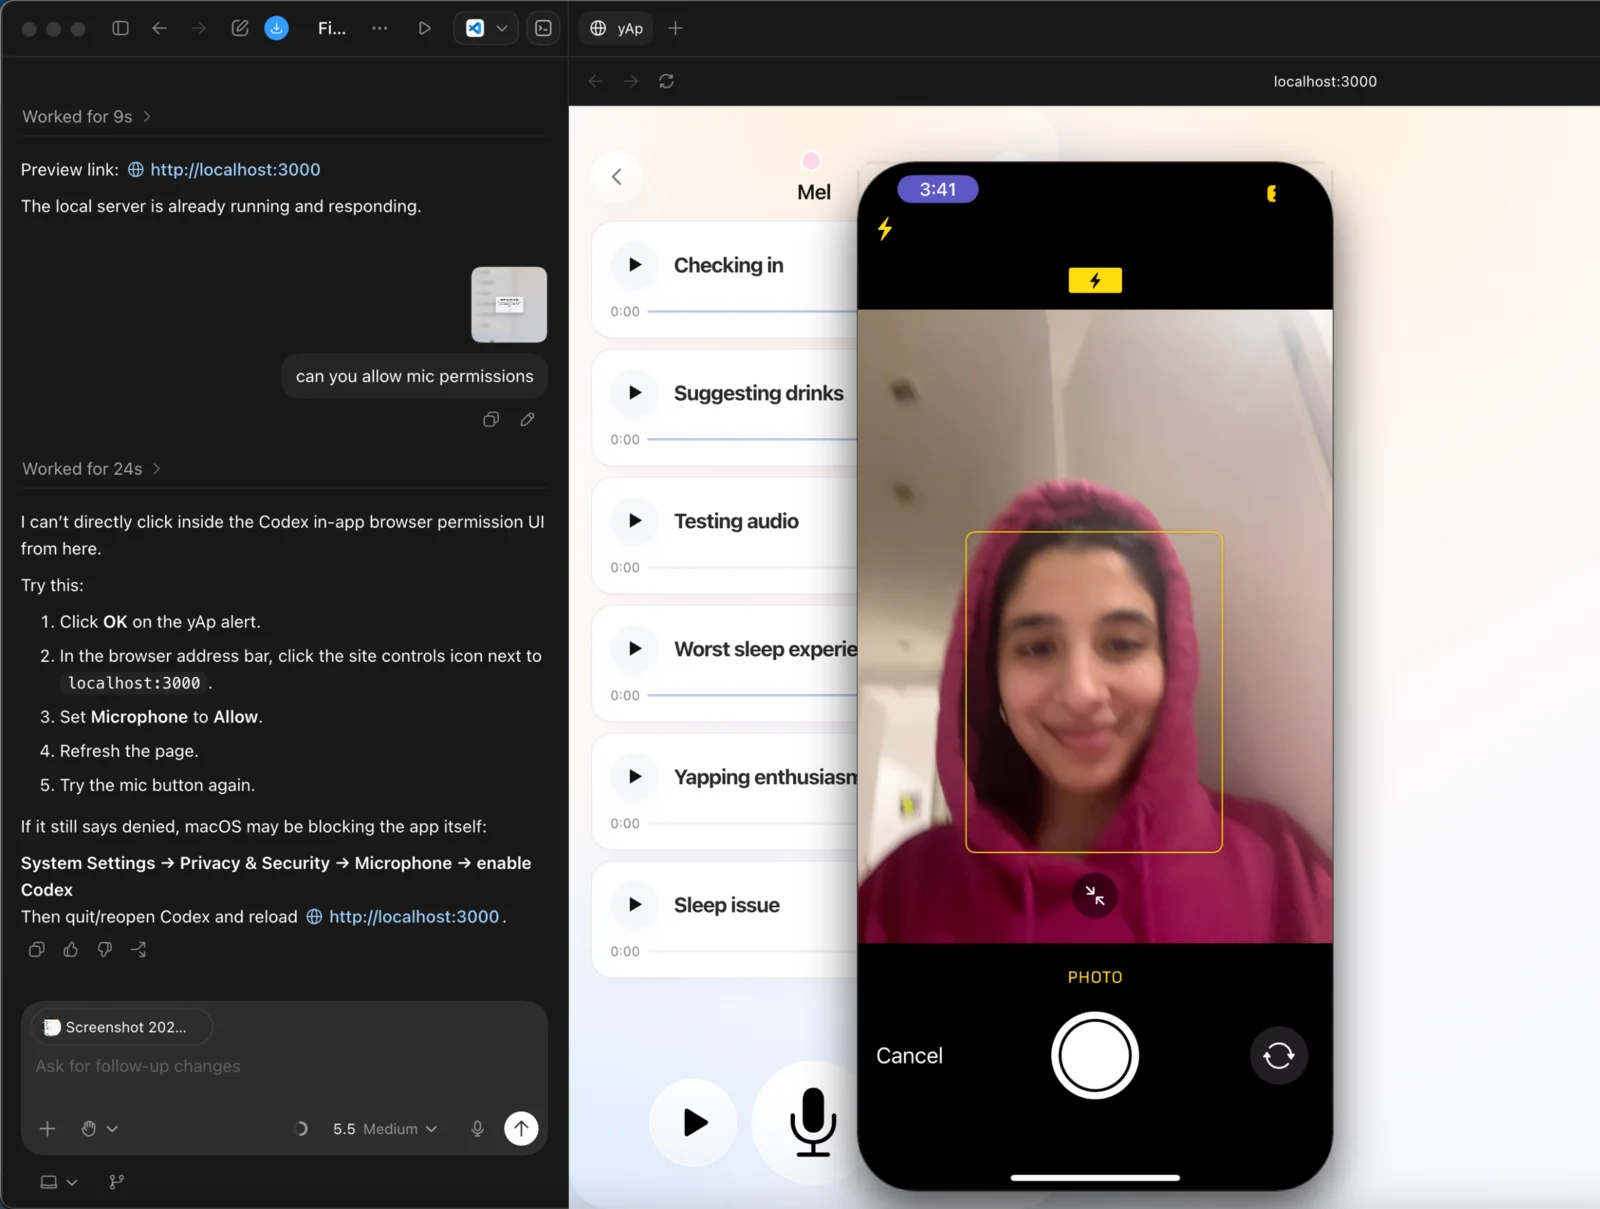
Task: Click the 'Sleep issue' progress slider
Action: [x=752, y=951]
